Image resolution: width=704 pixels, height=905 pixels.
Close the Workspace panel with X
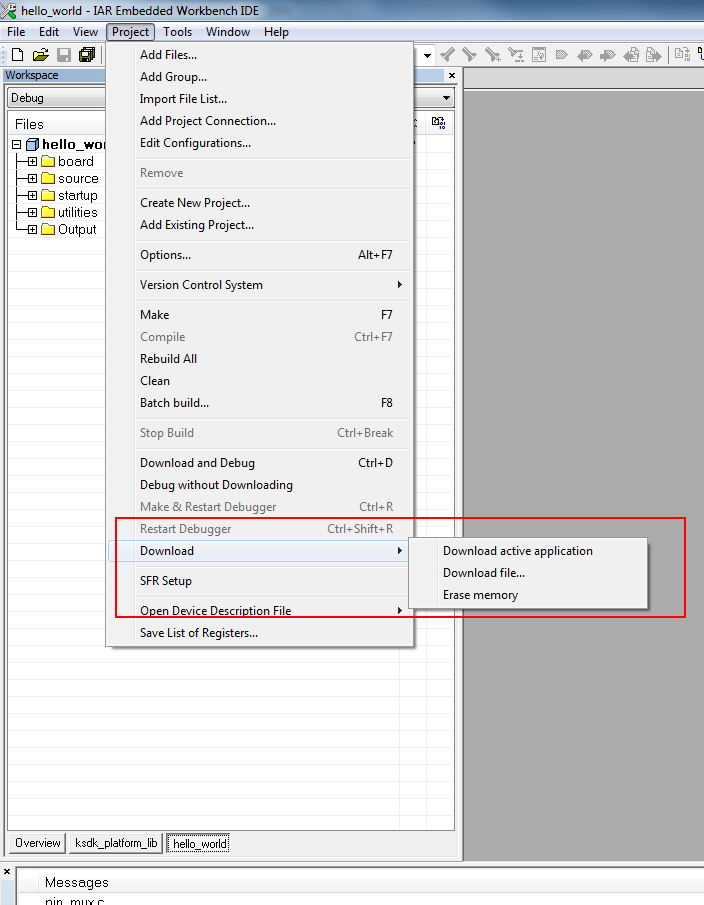coord(452,75)
